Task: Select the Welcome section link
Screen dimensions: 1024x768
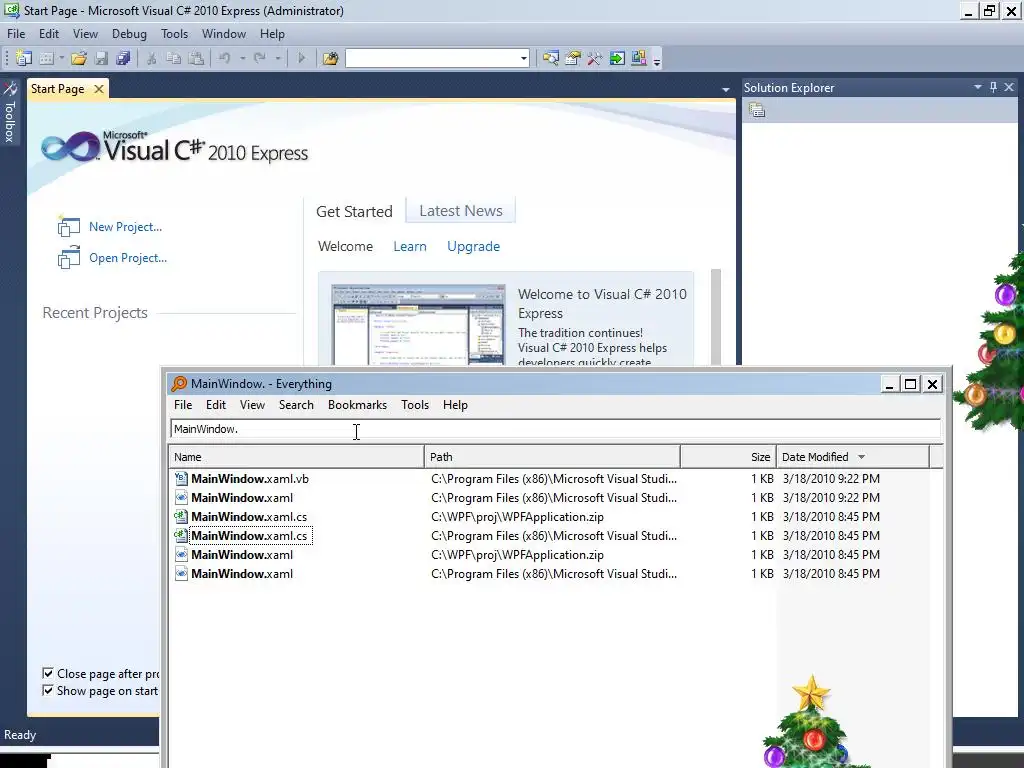Action: point(345,246)
